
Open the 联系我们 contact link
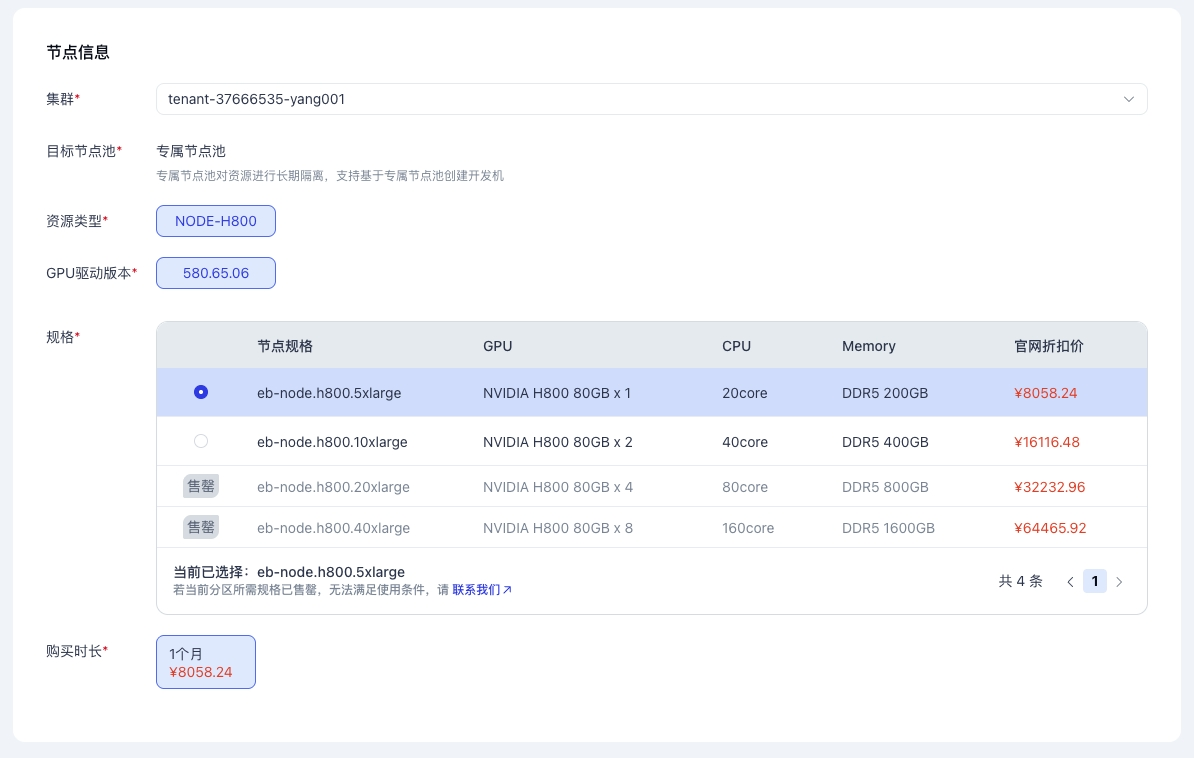click(476, 590)
